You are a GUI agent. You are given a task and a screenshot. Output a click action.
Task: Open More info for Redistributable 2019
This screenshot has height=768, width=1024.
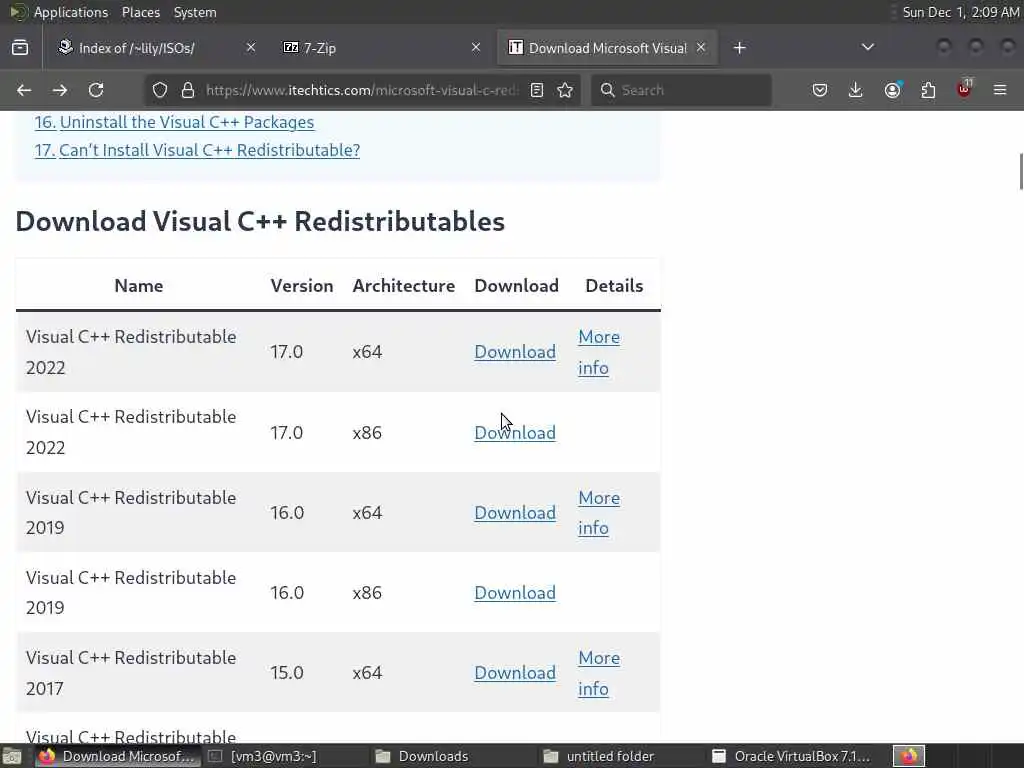coord(599,513)
